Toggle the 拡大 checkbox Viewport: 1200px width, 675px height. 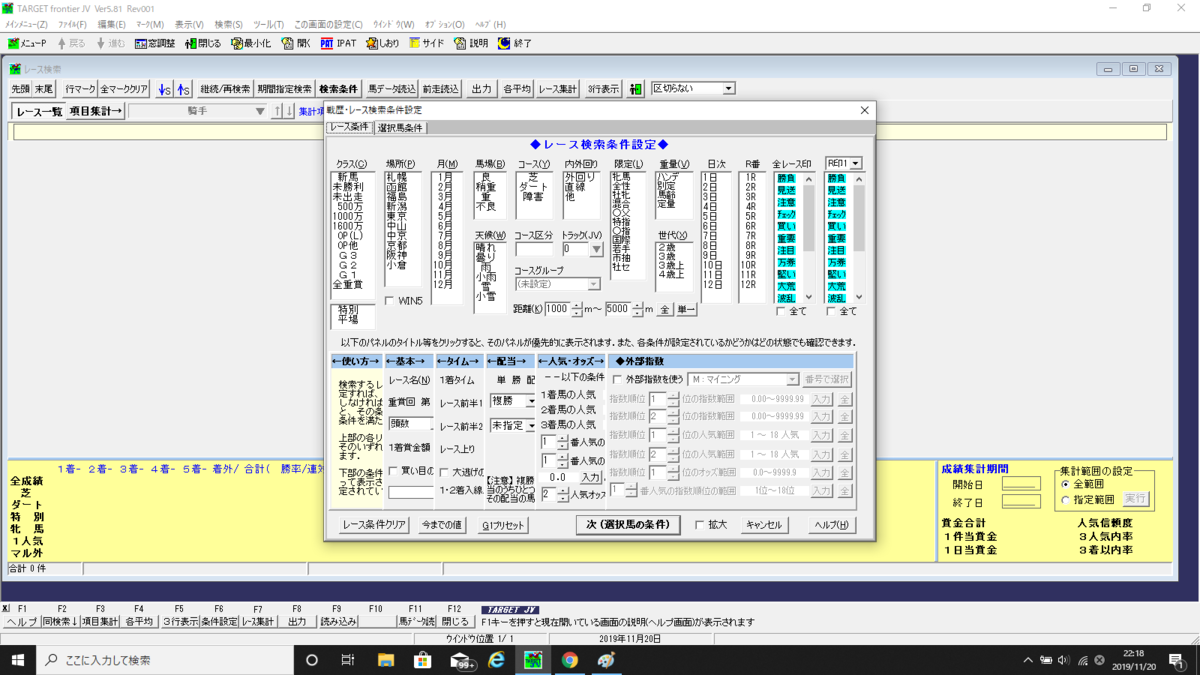[700, 525]
